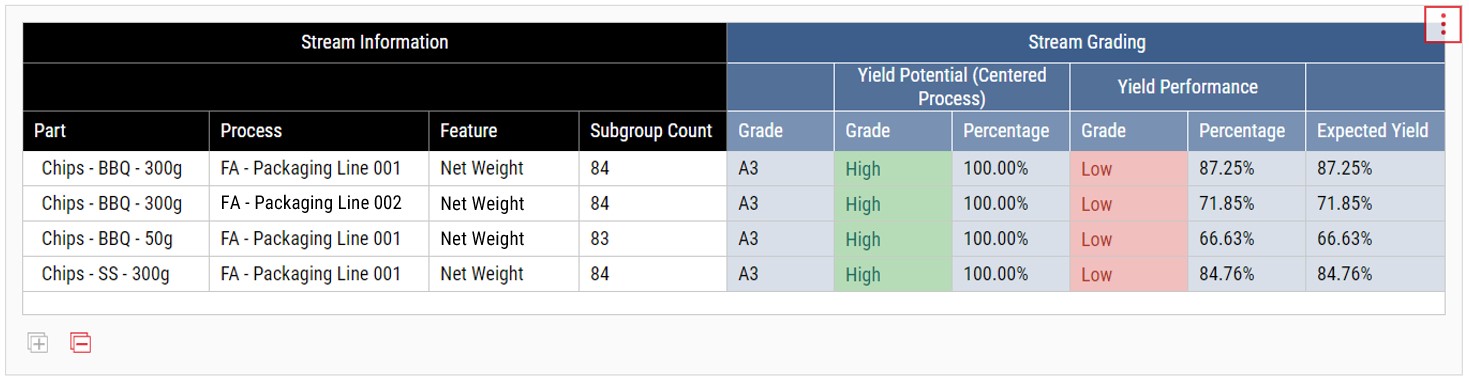Click the Yield Potential (Centered Process) header

tap(952, 87)
